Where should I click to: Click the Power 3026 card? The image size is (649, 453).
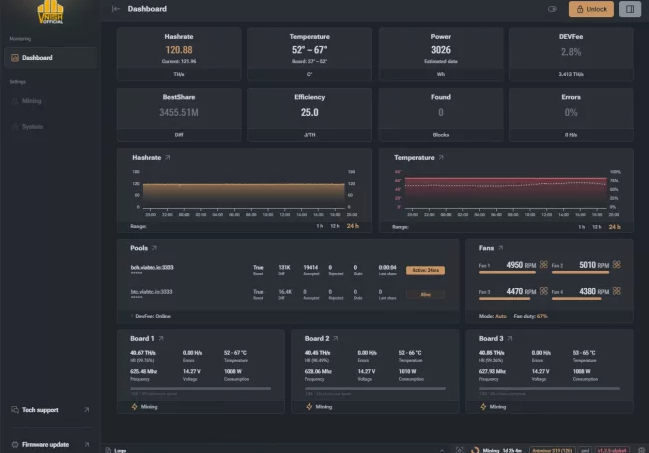(x=441, y=54)
